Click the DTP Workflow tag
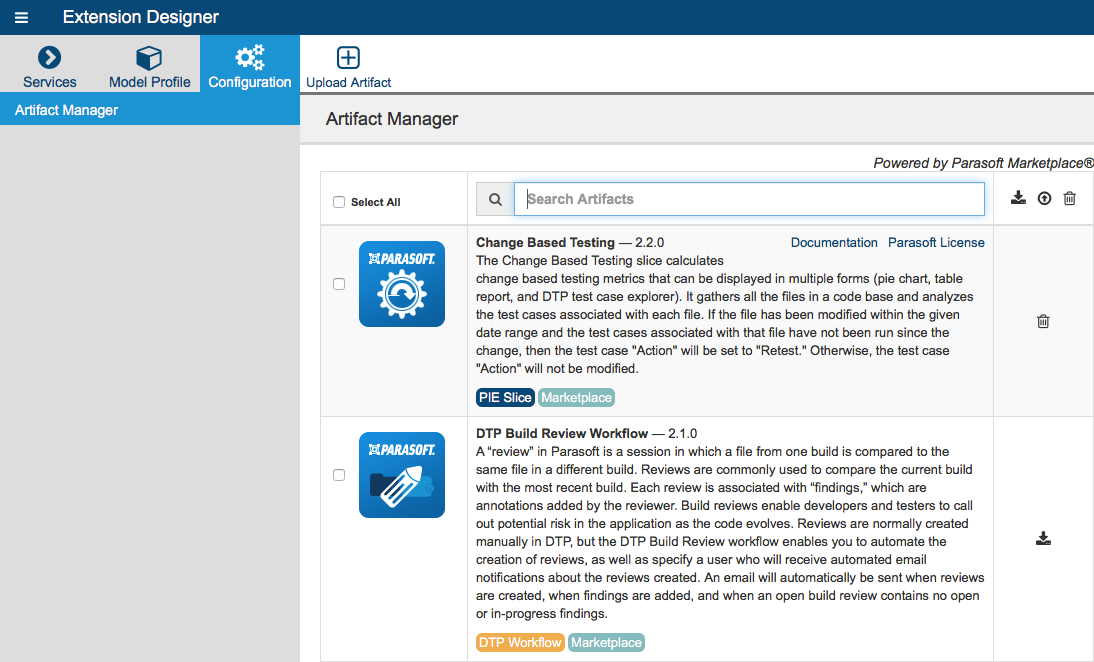Viewport: 1094px width, 662px height. point(520,642)
